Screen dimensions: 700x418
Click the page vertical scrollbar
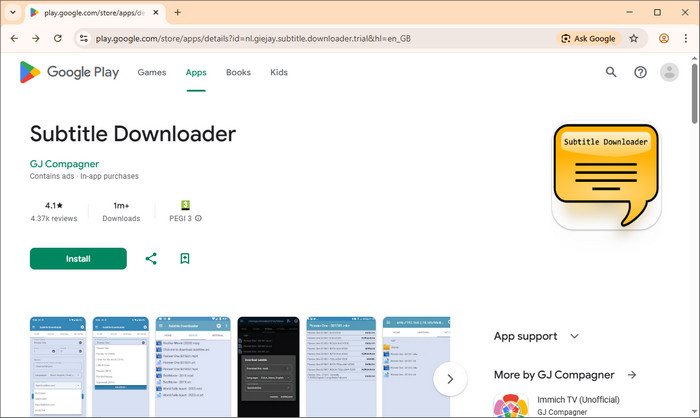pos(694,93)
